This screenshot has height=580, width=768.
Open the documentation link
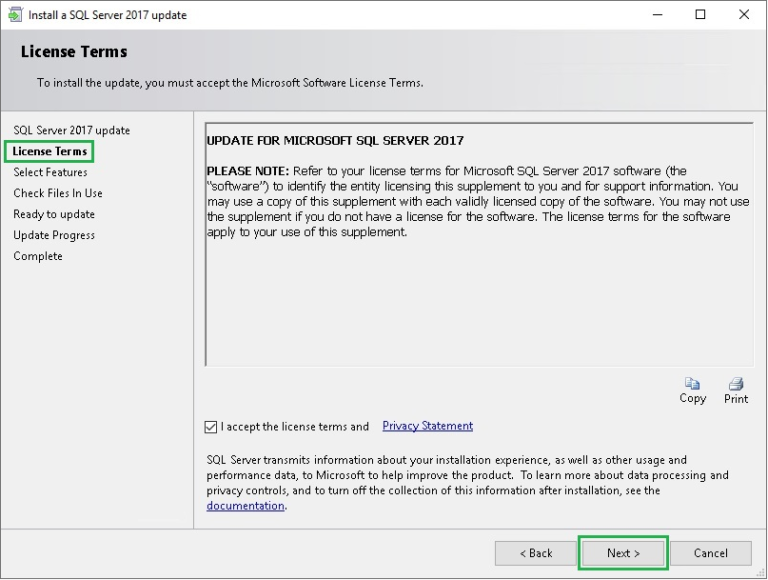click(x=245, y=506)
